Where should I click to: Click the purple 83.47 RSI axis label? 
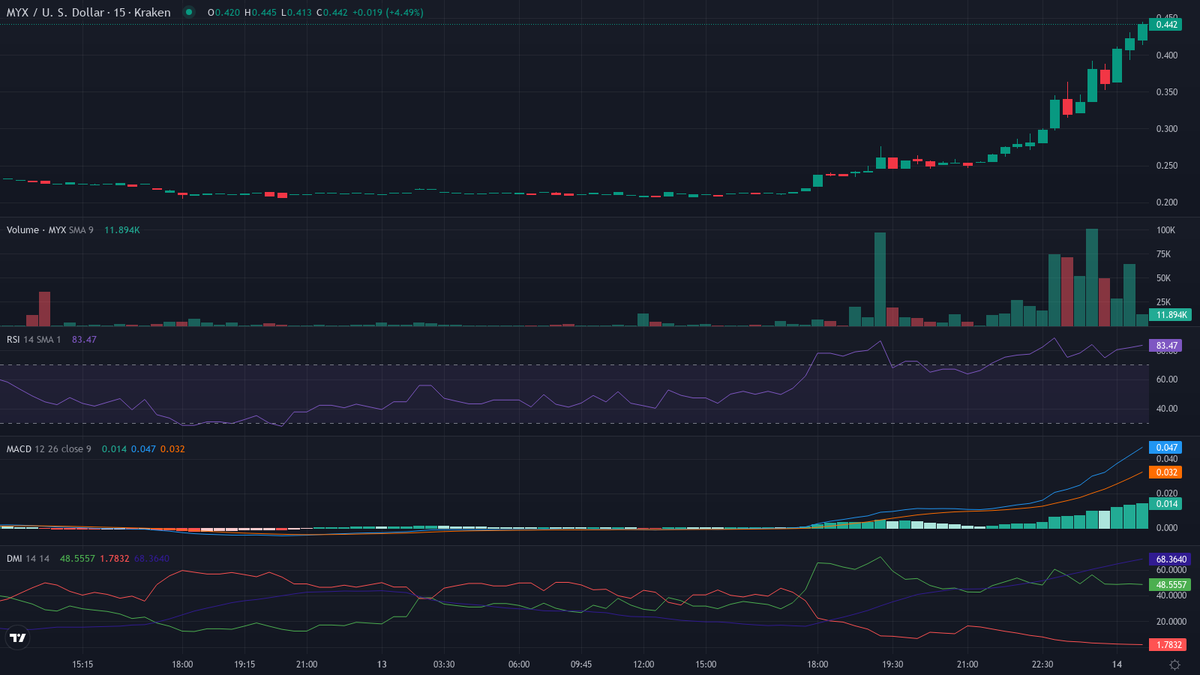1167,345
